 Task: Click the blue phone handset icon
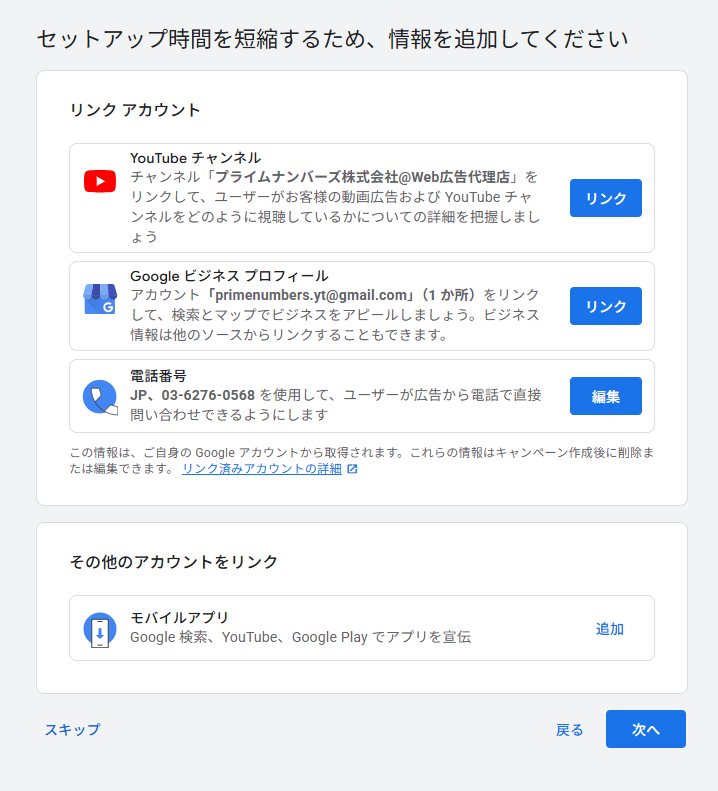pos(99,396)
